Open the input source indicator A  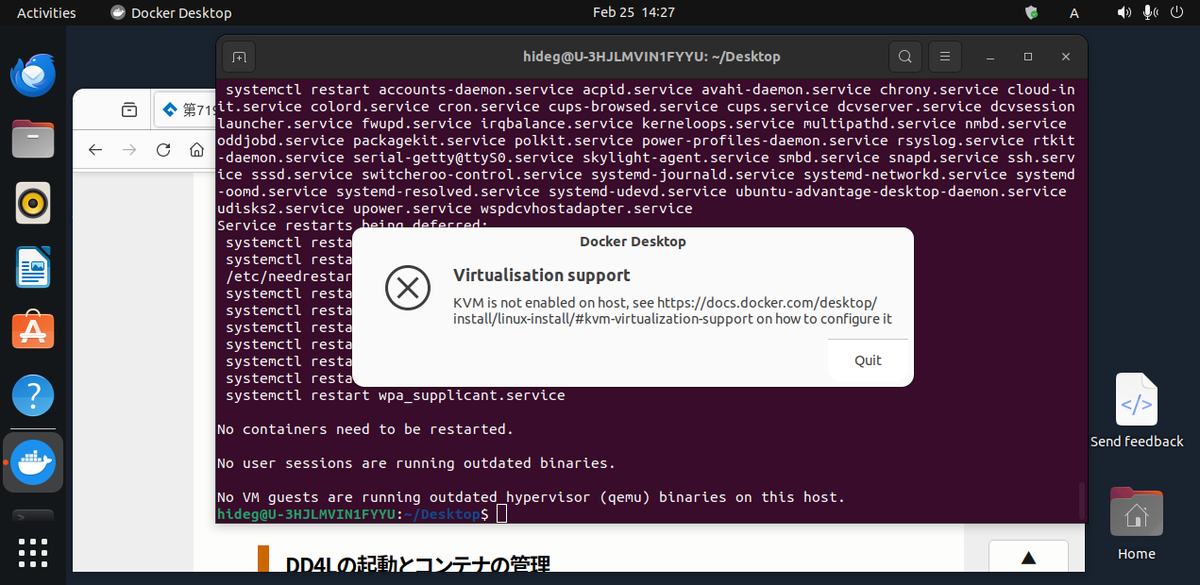click(1074, 13)
